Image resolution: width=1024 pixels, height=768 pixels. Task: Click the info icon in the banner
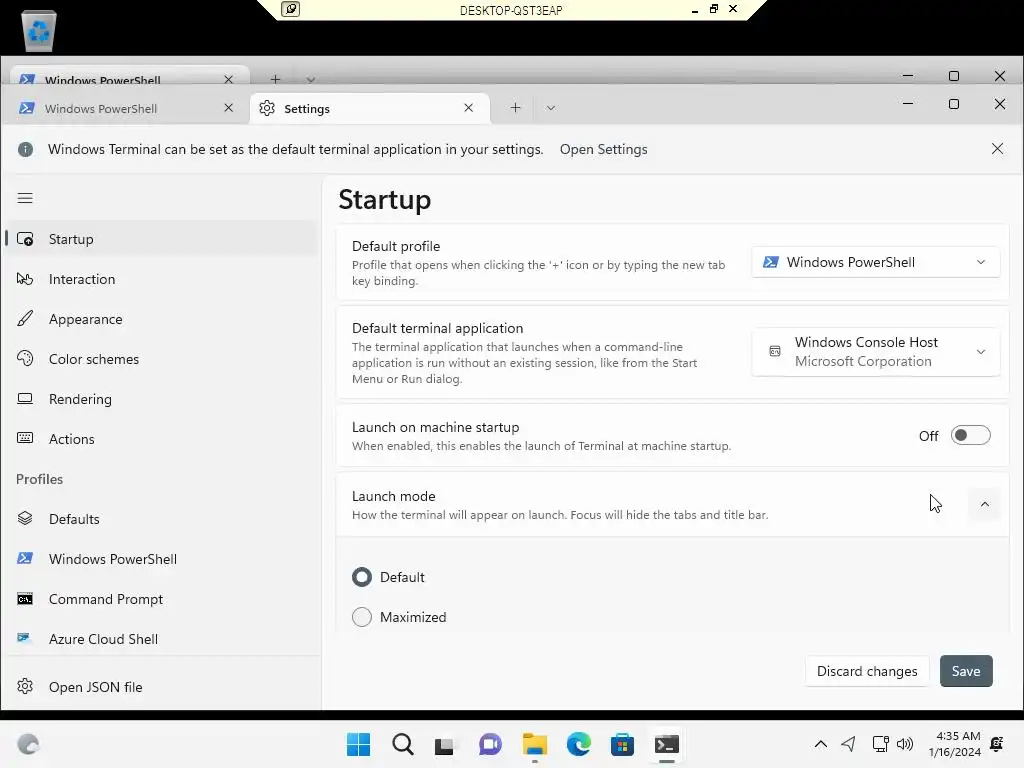pos(25,150)
